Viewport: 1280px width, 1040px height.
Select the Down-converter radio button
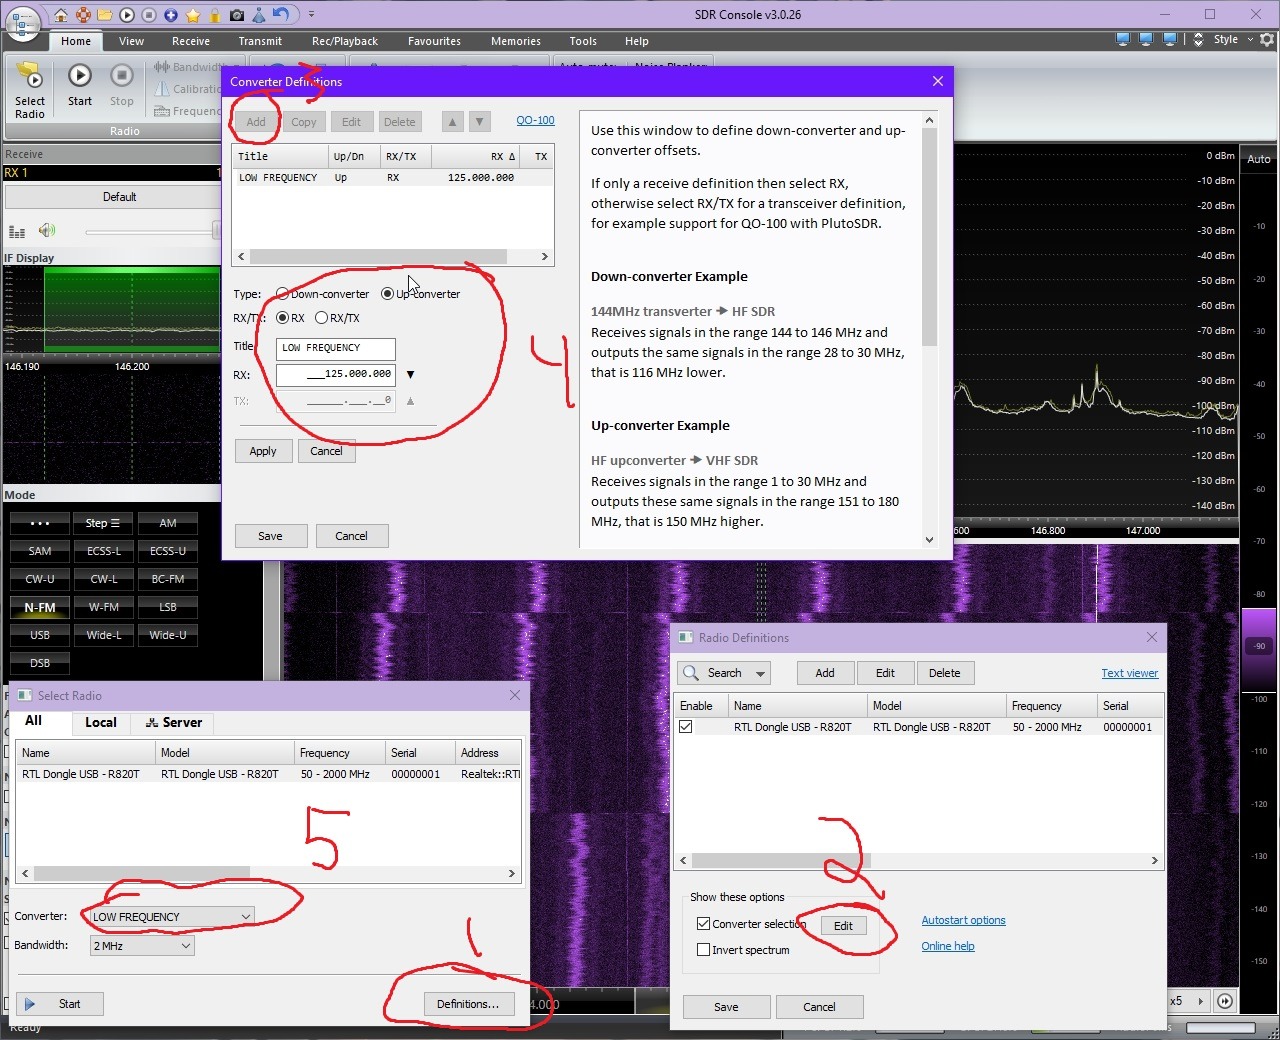click(x=283, y=293)
